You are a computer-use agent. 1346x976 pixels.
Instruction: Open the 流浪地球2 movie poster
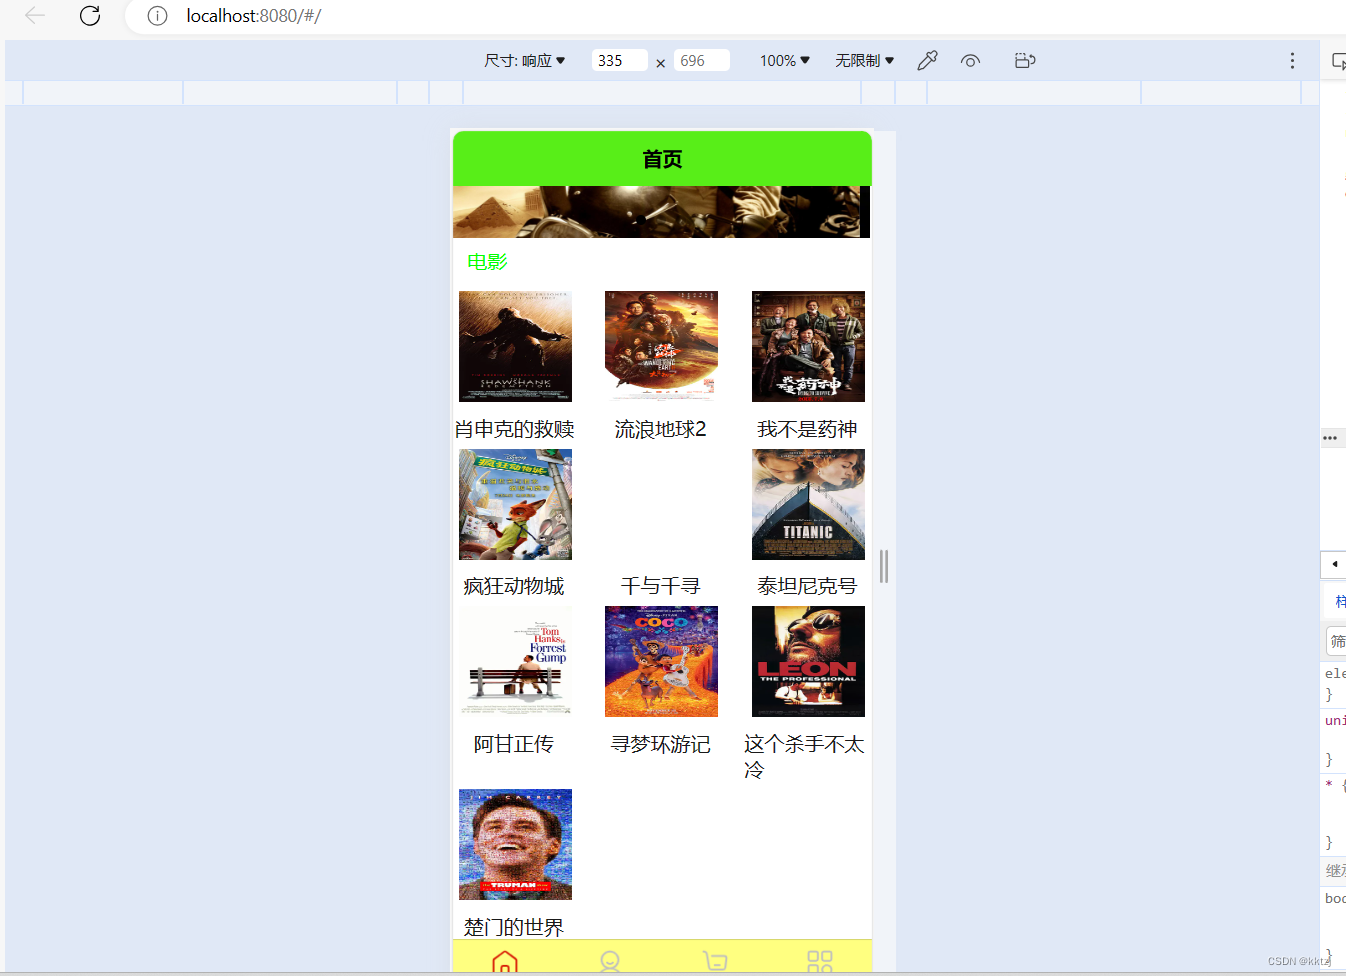coord(661,346)
